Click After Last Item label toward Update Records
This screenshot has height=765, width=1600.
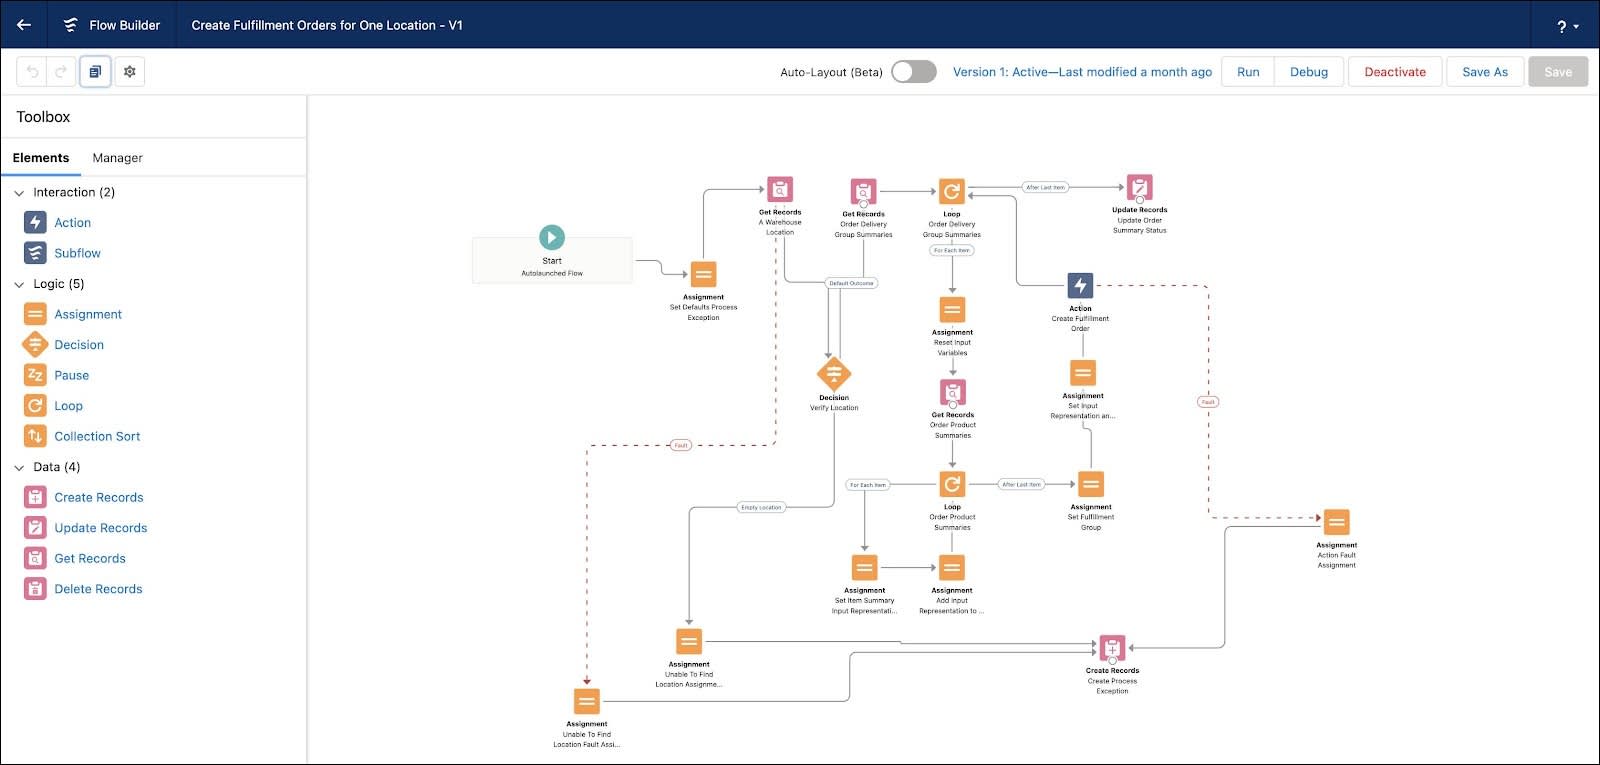tap(1045, 187)
